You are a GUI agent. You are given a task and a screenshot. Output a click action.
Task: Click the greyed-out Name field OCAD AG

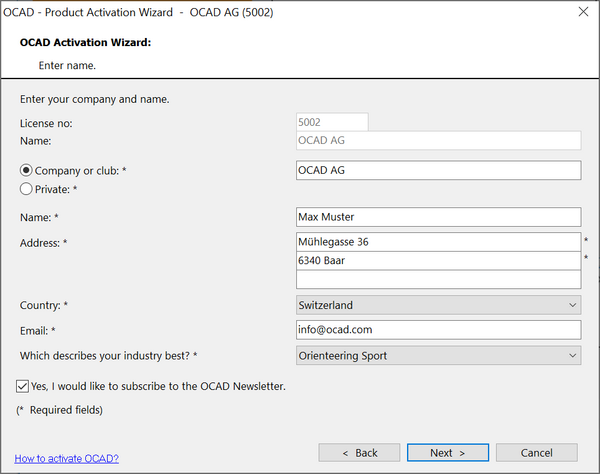coord(439,140)
